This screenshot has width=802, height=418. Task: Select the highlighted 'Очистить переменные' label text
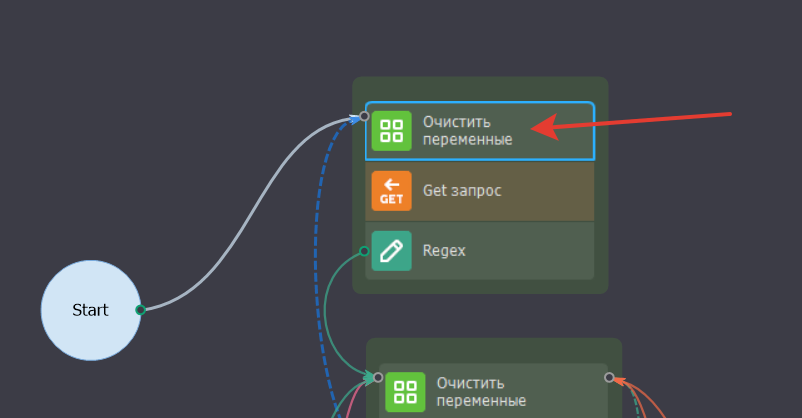[x=467, y=130]
